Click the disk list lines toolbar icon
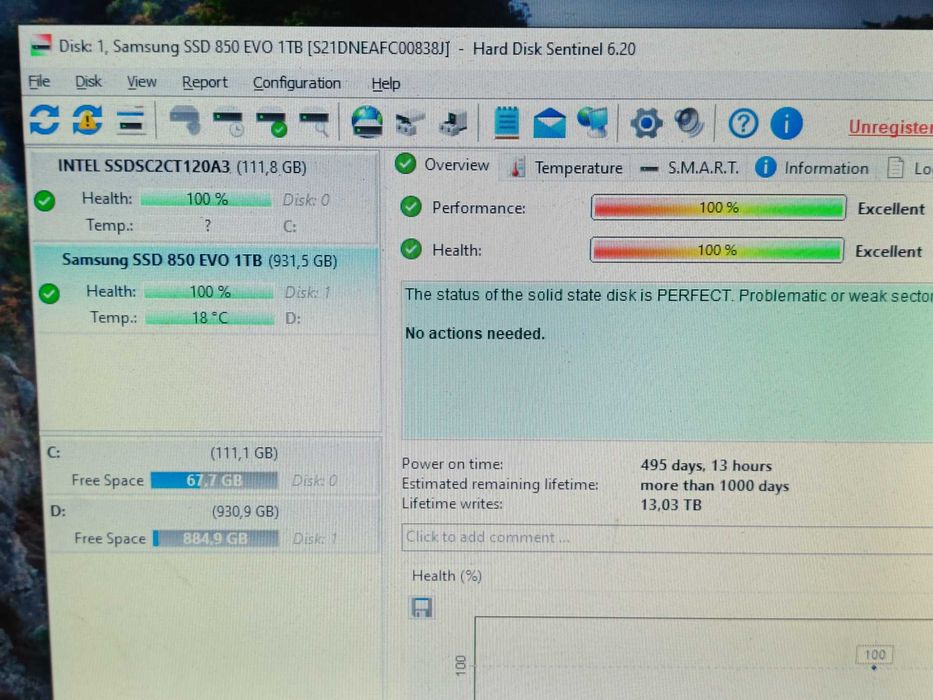This screenshot has width=933, height=700. tap(131, 121)
